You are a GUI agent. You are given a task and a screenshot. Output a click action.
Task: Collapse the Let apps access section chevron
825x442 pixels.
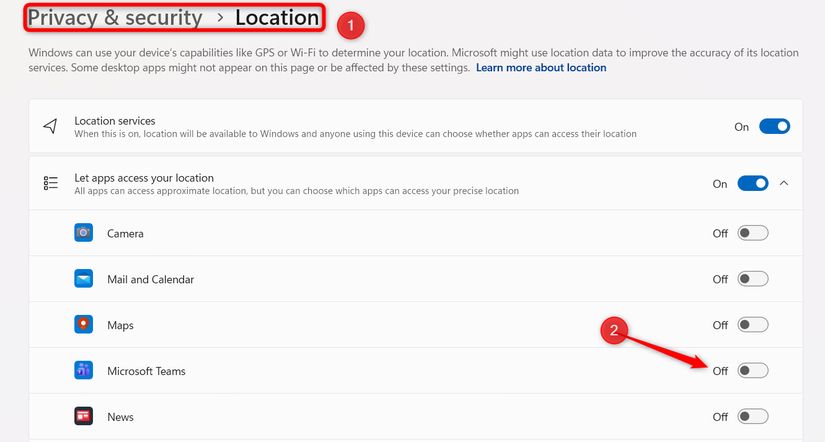[784, 184]
